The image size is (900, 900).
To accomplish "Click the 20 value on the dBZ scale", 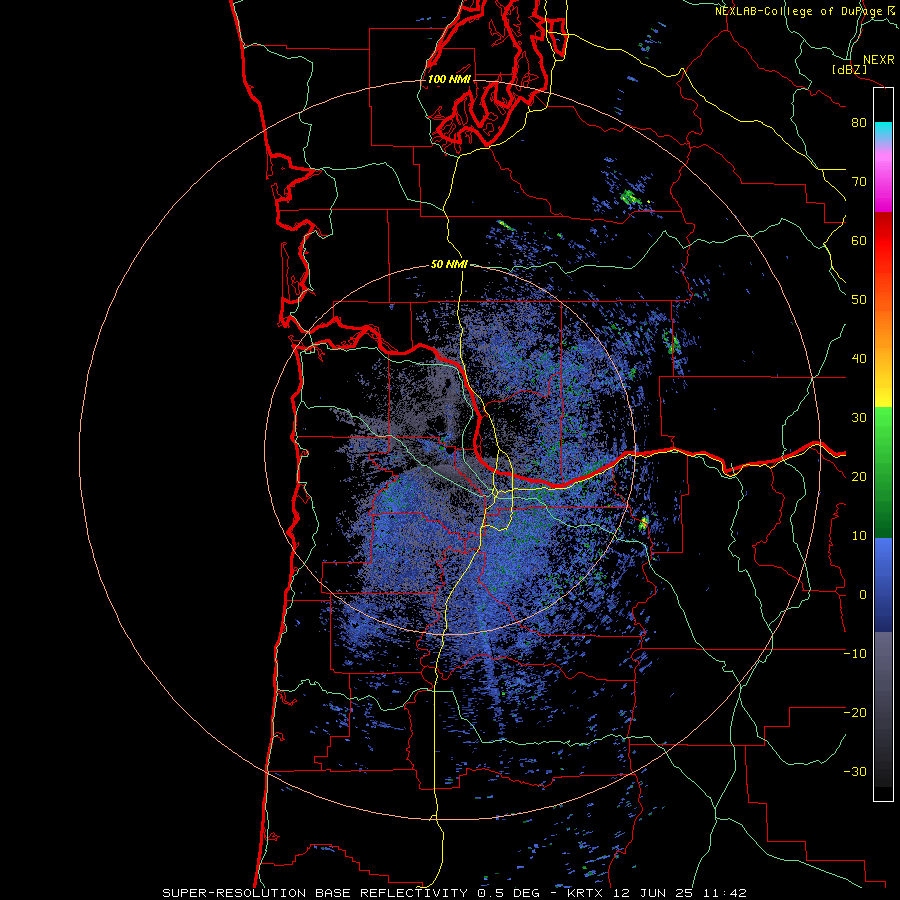I will point(859,477).
